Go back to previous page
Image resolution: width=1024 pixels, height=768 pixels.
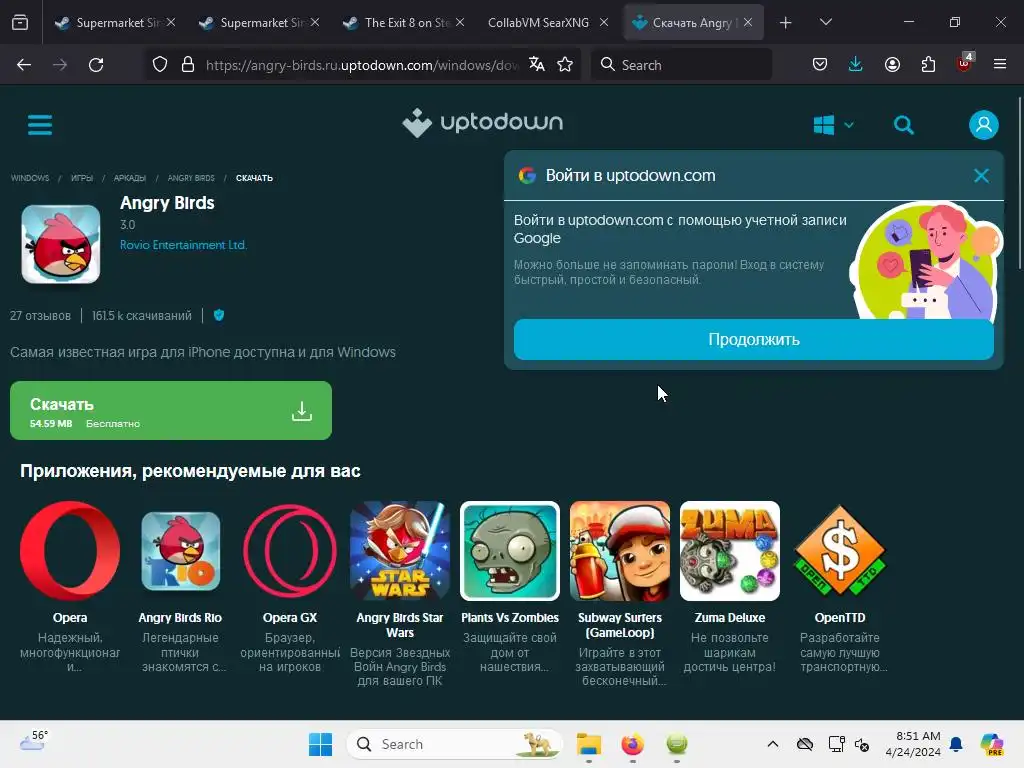[24, 65]
